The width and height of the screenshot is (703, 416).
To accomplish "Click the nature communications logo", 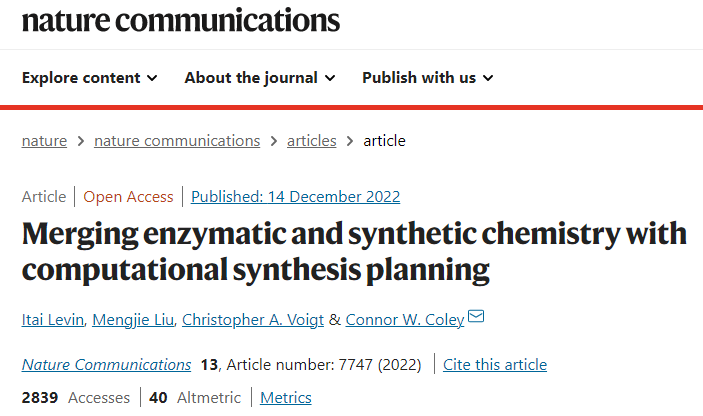I will point(180,20).
